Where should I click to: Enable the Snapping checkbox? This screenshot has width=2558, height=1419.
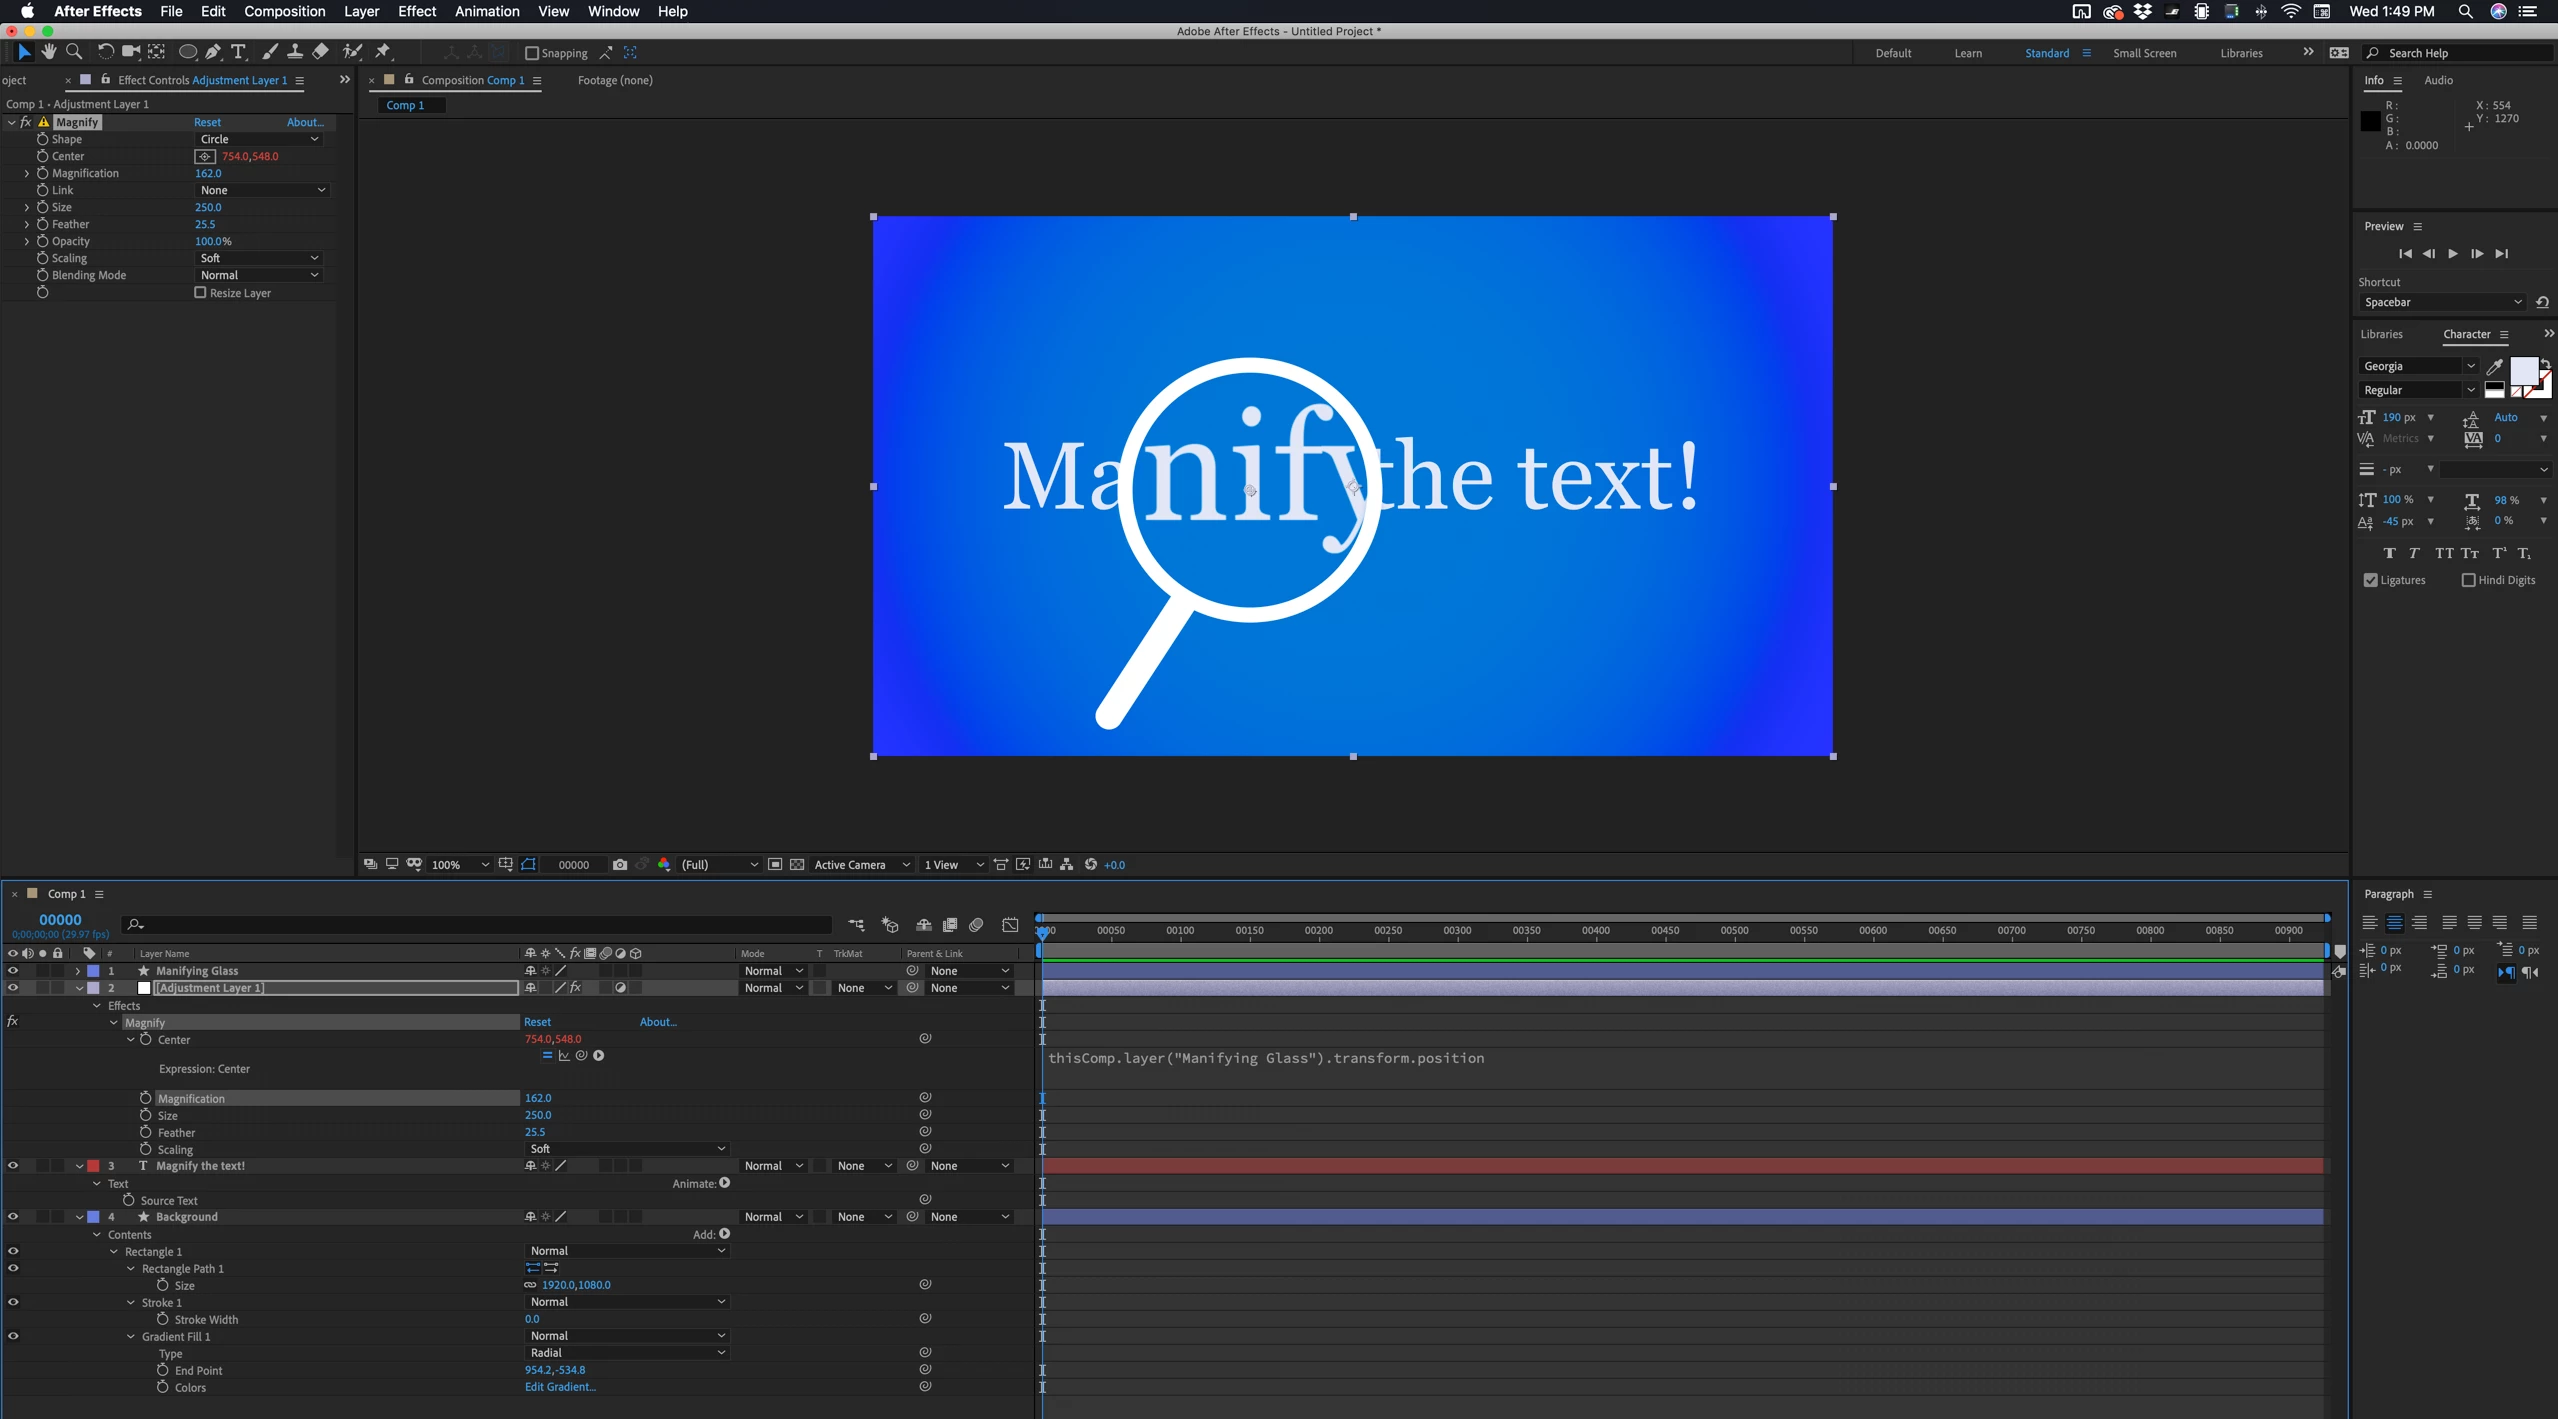coord(532,53)
